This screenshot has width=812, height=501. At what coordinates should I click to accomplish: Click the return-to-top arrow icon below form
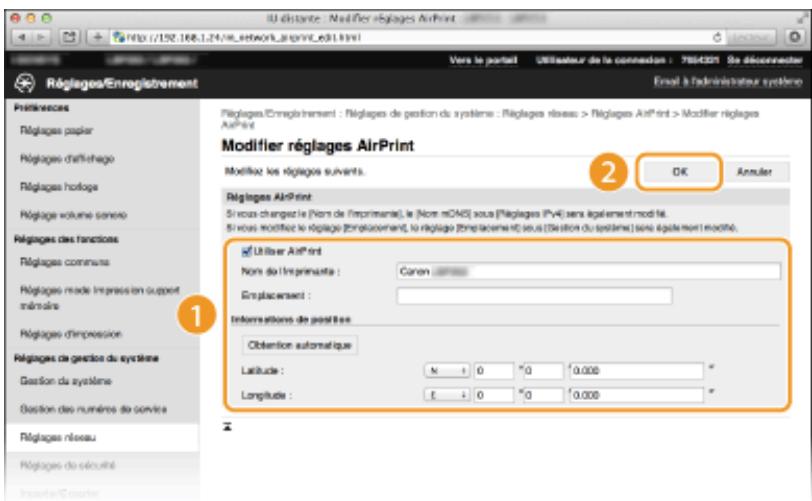pyautogui.click(x=227, y=426)
